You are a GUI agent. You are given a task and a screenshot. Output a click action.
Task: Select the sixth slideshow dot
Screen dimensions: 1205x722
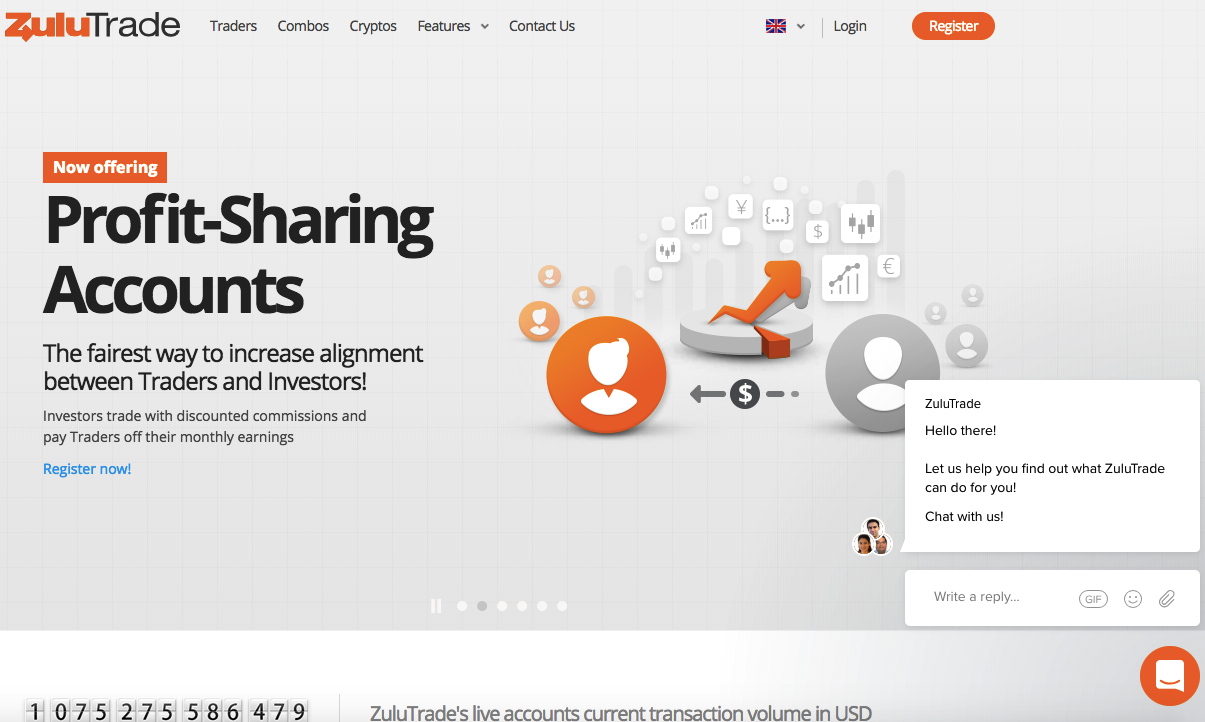(562, 606)
